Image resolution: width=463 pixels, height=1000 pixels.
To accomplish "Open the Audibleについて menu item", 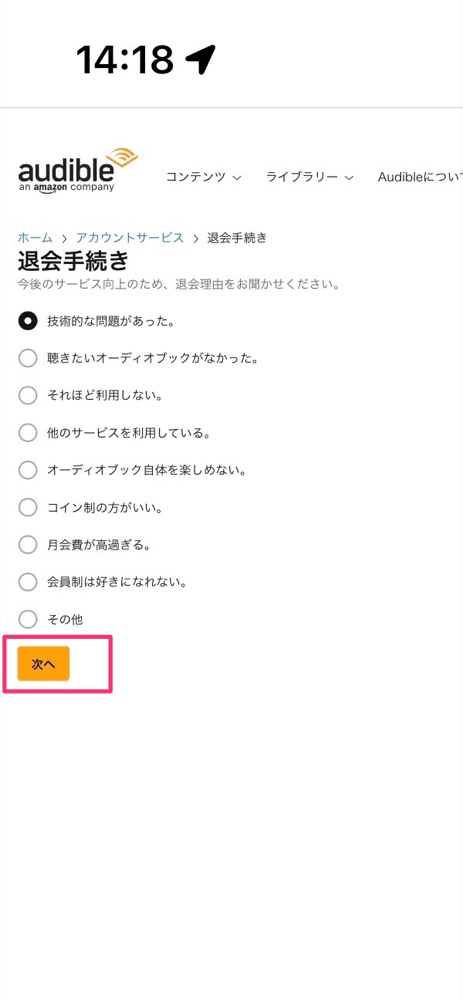I will point(420,177).
